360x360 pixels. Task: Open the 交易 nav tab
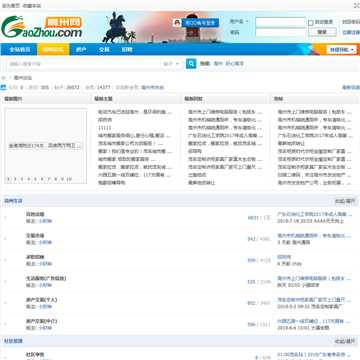(104, 49)
